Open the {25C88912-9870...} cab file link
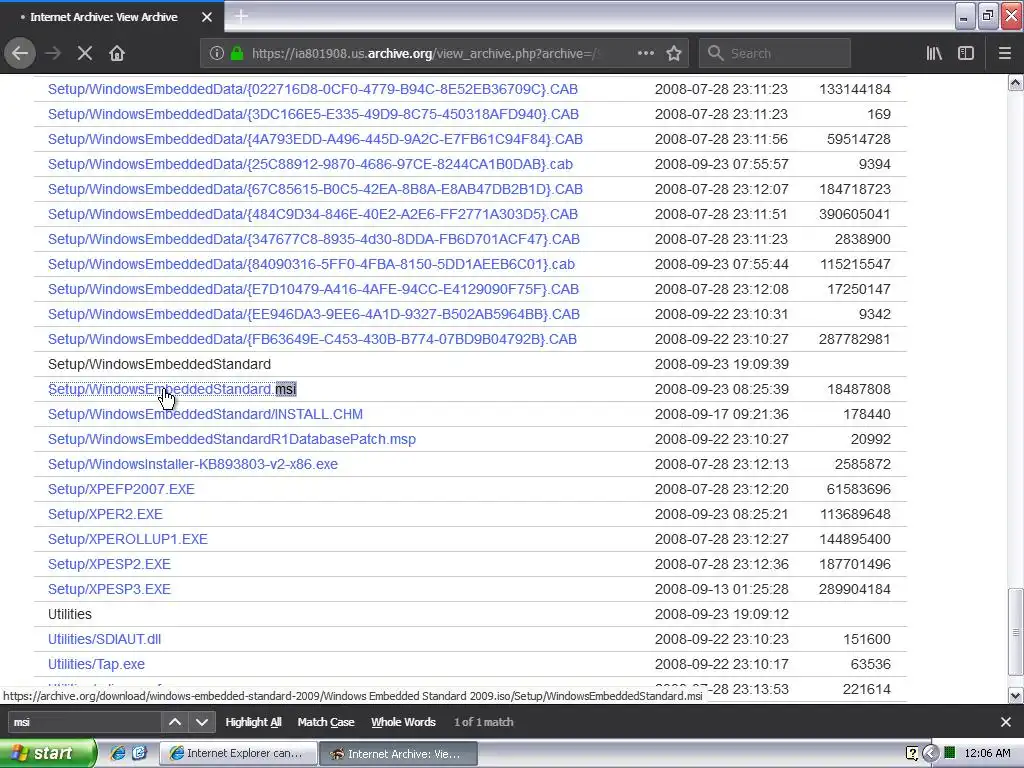 click(310, 164)
